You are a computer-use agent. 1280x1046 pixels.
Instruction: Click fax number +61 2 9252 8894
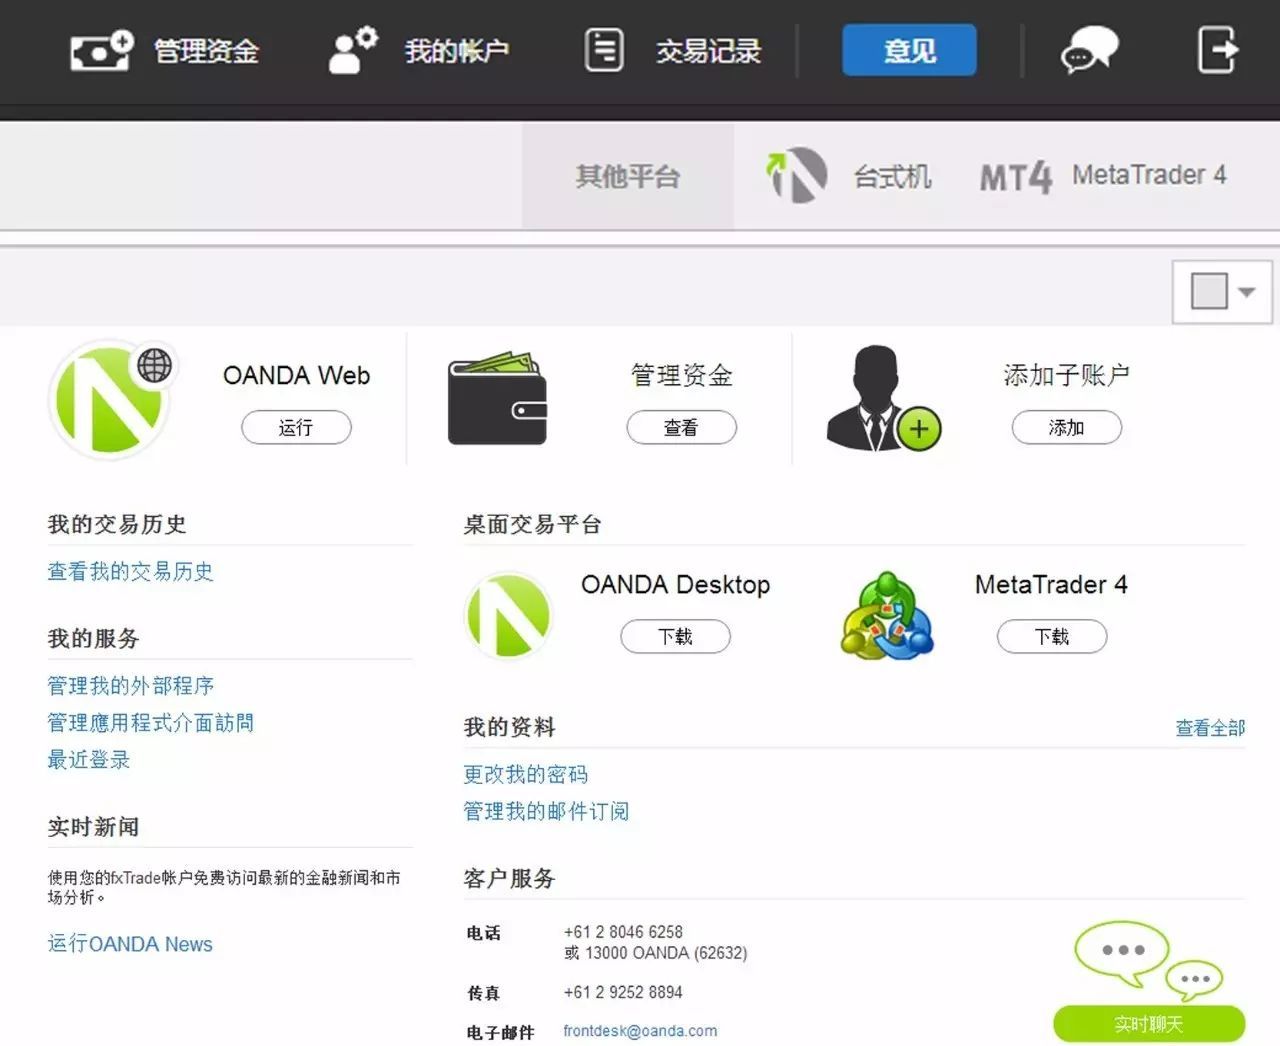[x=623, y=992]
